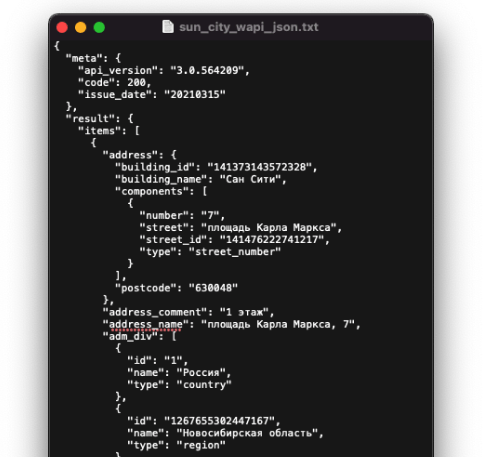Image resolution: width=485 pixels, height=457 pixels.
Task: Minimize the window with the yellow button
Action: [81, 27]
